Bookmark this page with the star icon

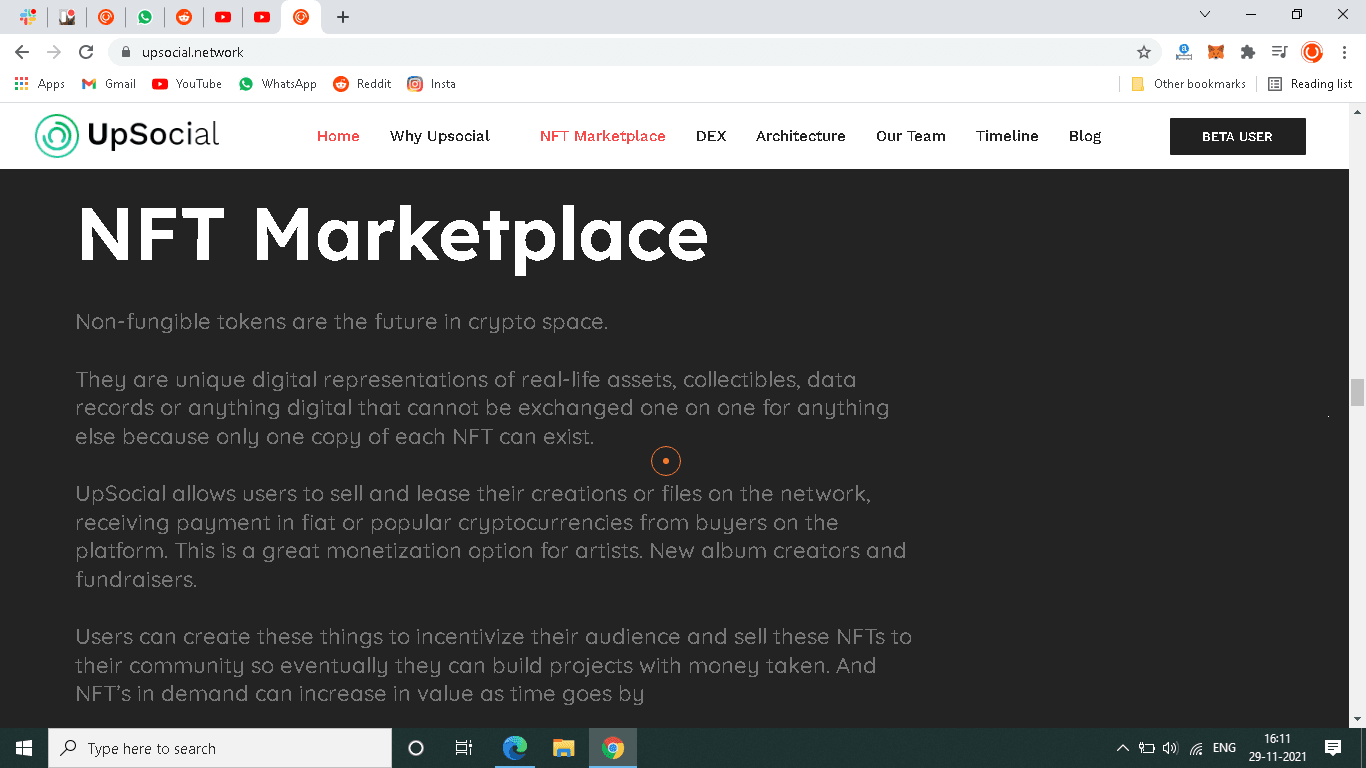(1144, 52)
